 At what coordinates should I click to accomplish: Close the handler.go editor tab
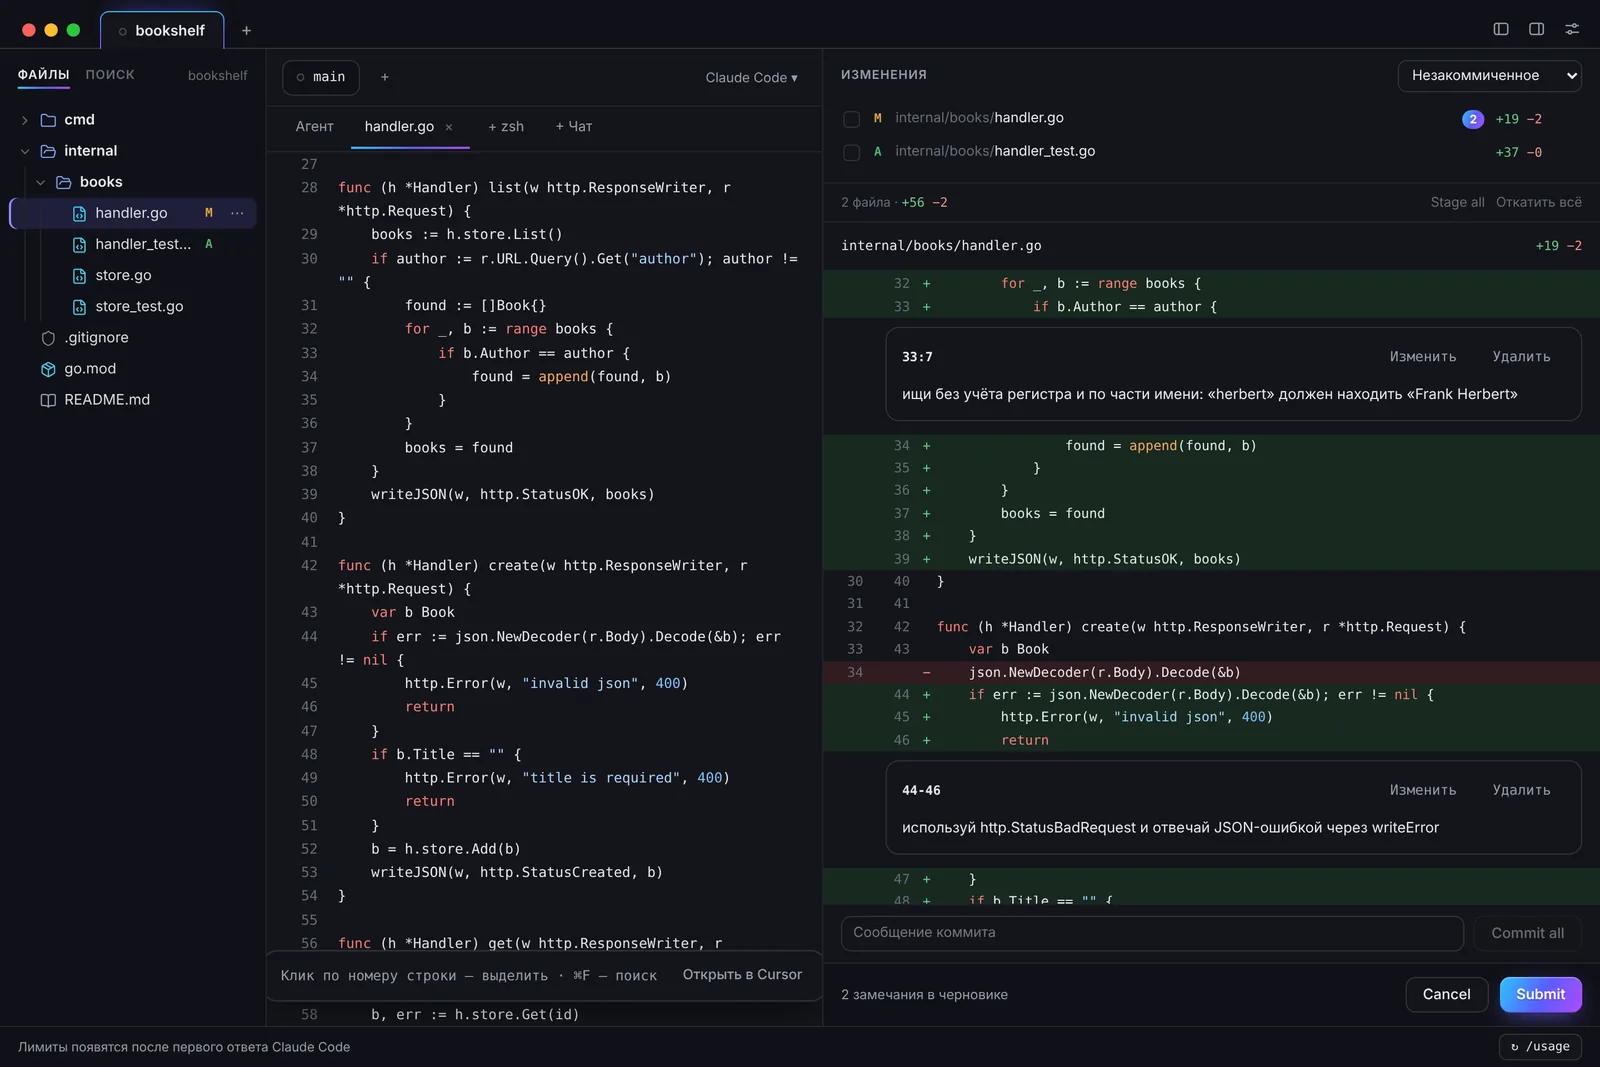449,127
